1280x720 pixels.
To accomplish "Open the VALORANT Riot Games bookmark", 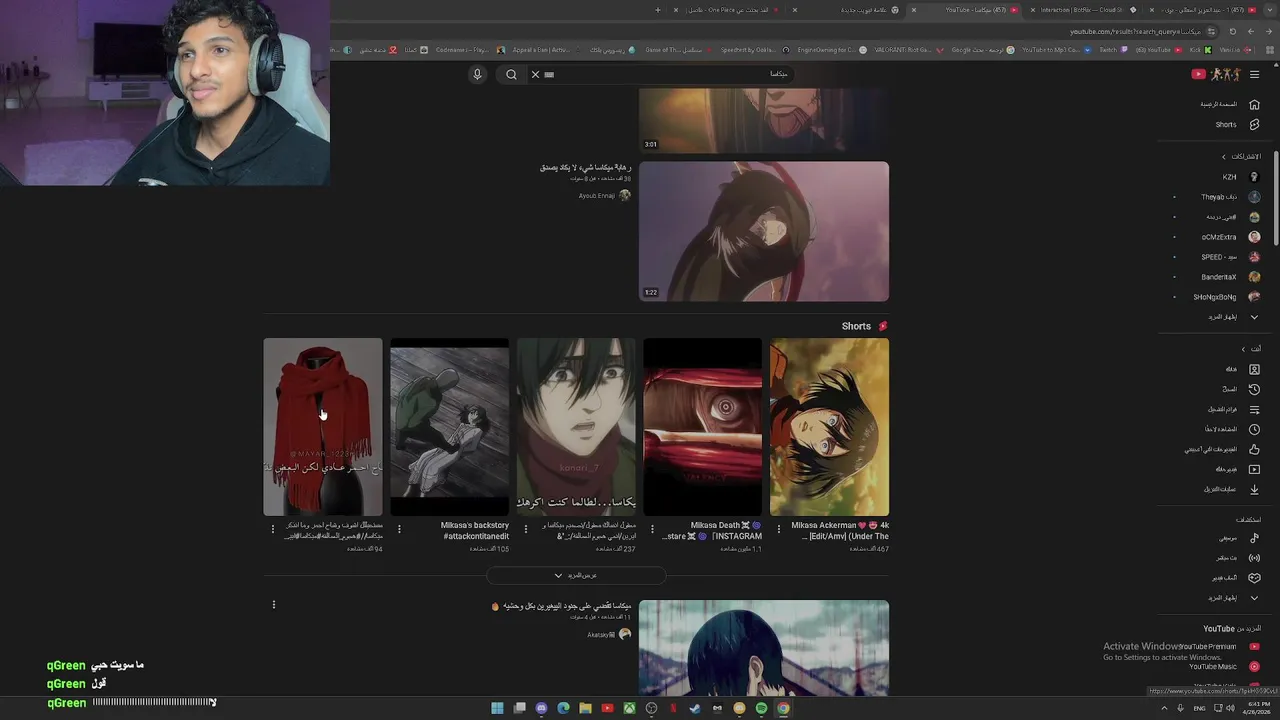I will click(908, 50).
